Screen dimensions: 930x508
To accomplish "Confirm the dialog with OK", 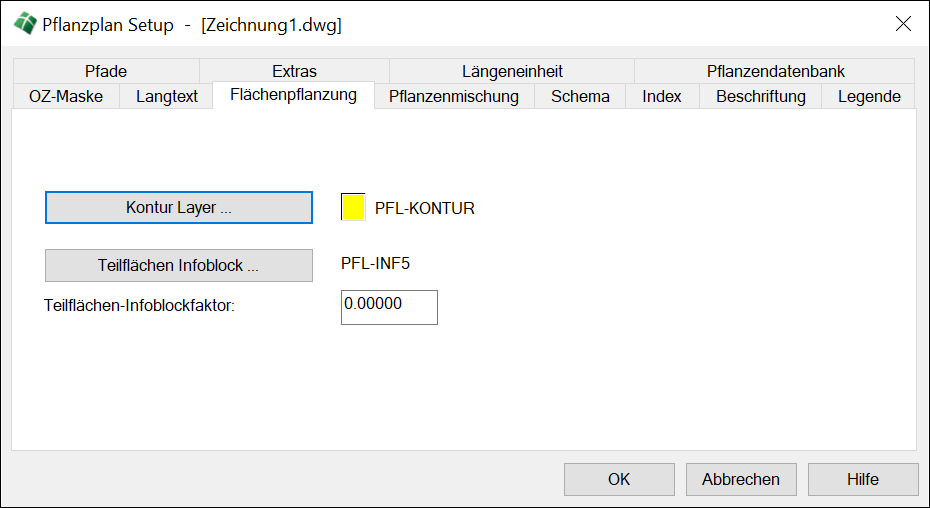I will pyautogui.click(x=619, y=479).
